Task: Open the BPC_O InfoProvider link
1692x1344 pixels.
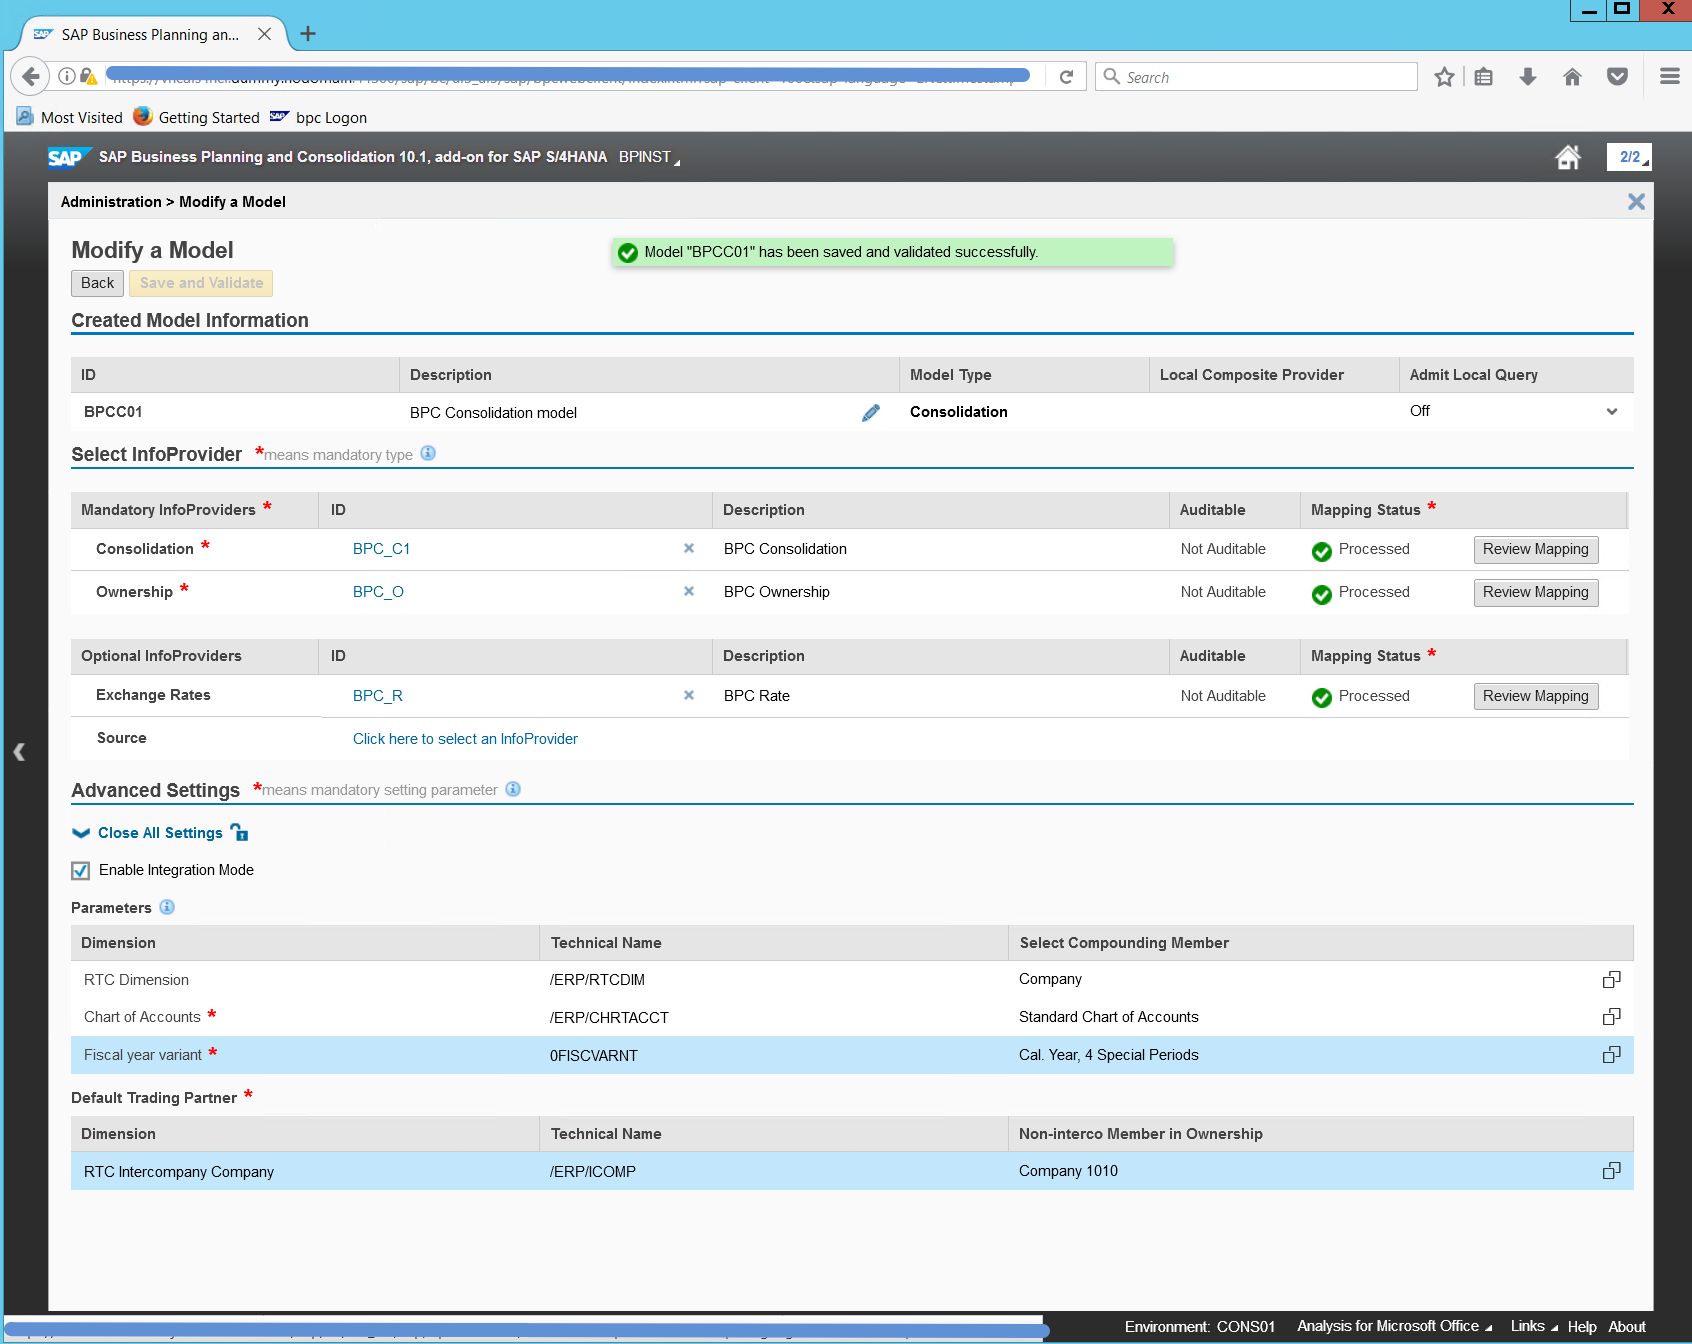Action: pyautogui.click(x=378, y=592)
